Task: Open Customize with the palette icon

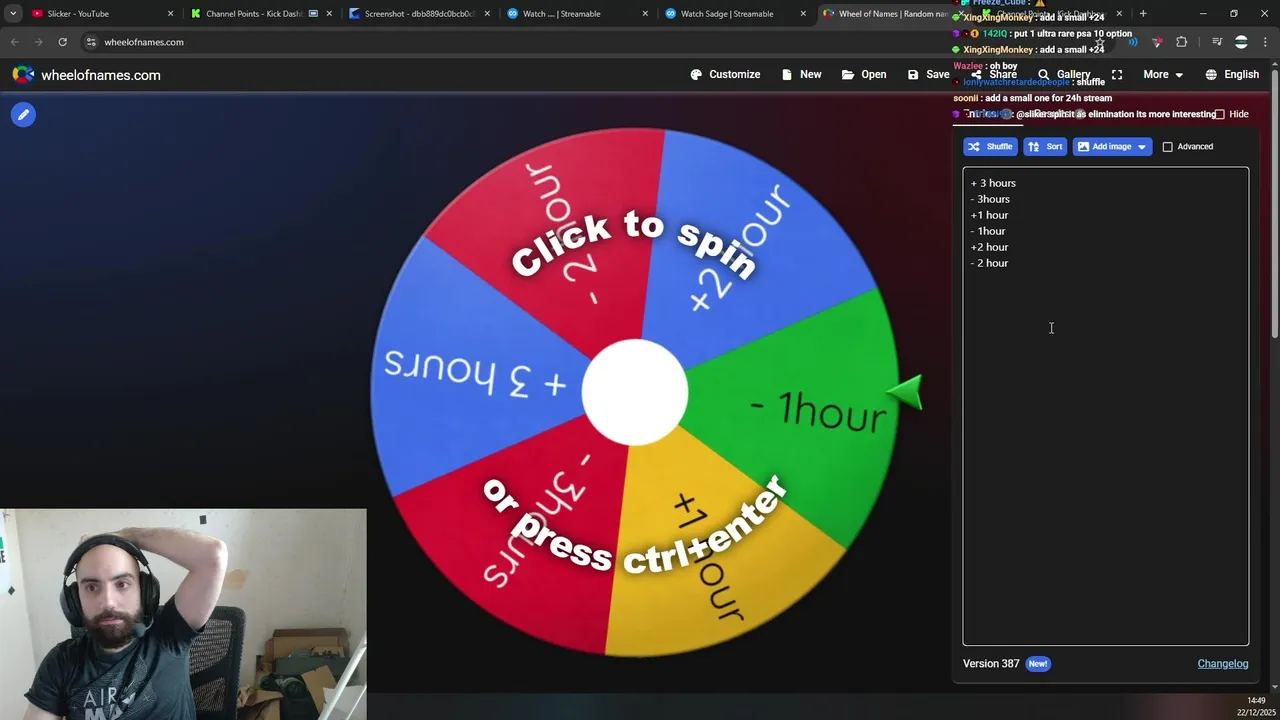Action: (725, 75)
